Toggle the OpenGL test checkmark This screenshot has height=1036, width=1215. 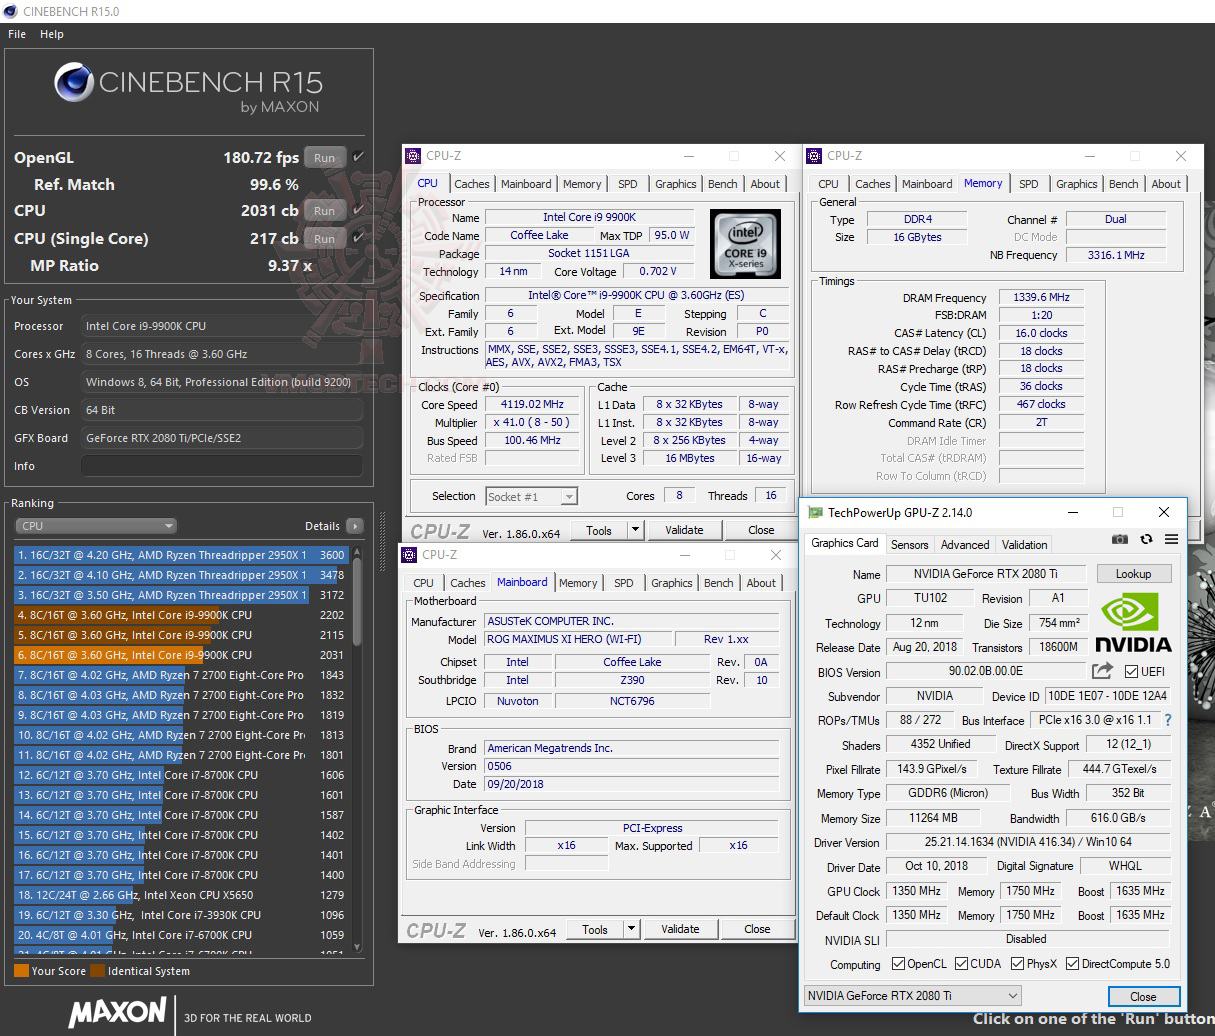[x=358, y=157]
